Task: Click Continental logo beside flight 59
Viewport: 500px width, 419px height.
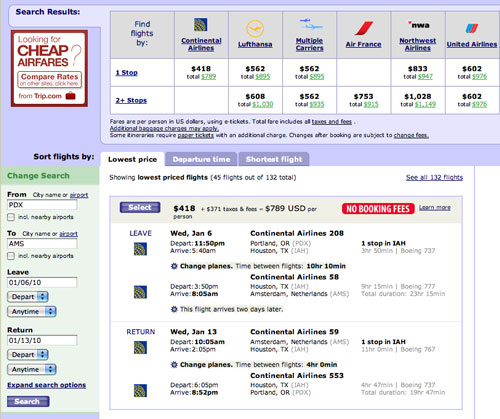Action: coord(140,348)
